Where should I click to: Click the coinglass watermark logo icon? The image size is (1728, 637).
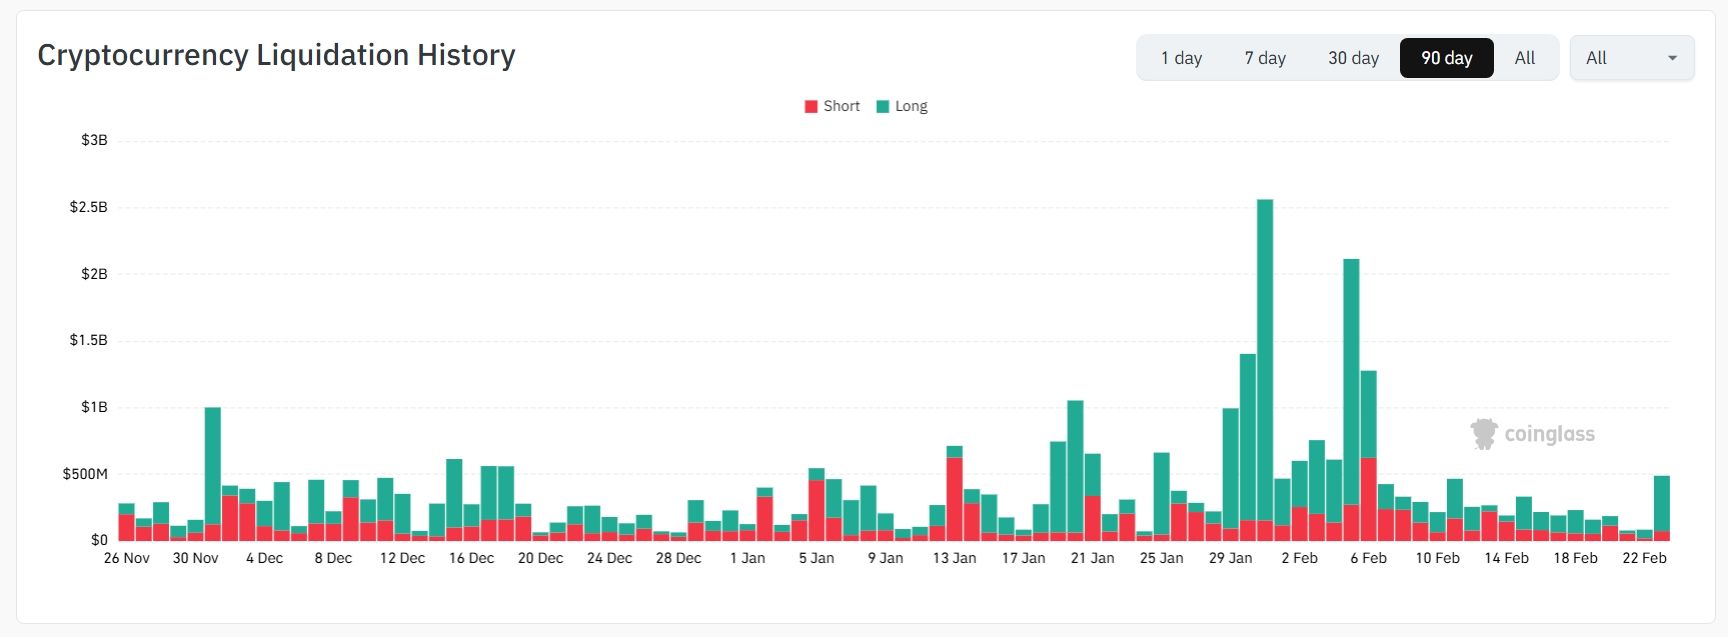pos(1484,434)
